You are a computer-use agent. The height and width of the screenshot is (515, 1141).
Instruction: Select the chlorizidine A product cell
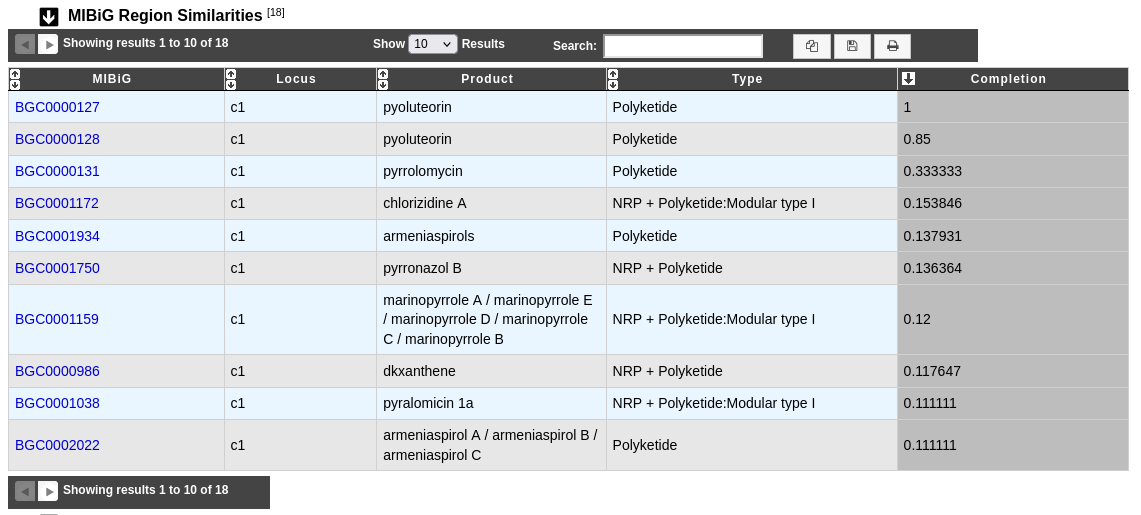(491, 203)
